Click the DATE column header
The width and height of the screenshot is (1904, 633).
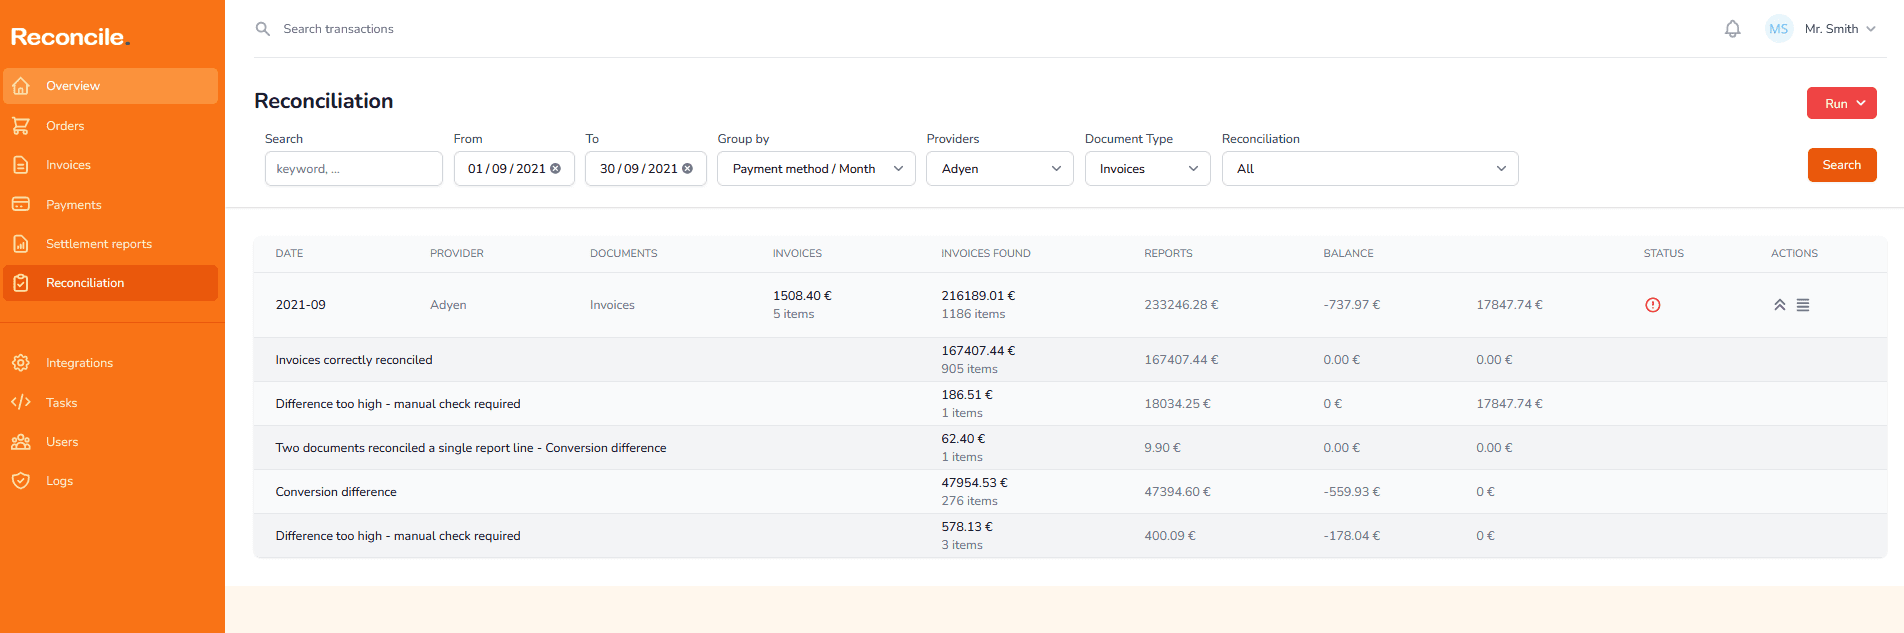pyautogui.click(x=290, y=254)
